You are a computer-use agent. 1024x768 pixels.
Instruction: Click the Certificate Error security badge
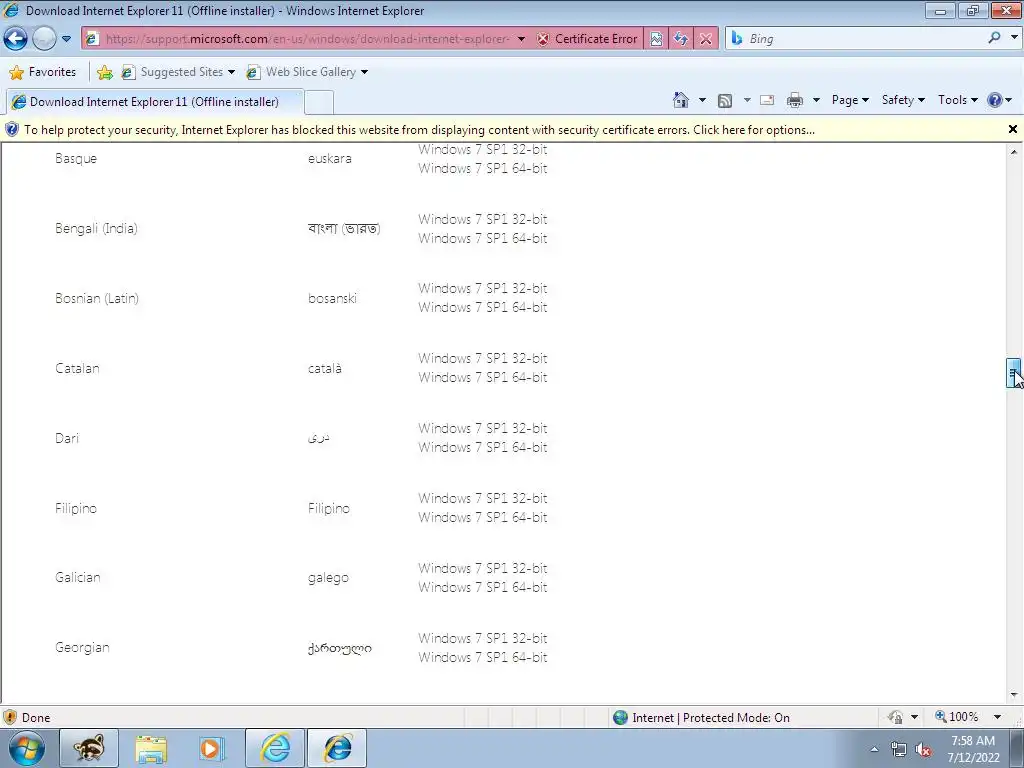(x=588, y=39)
